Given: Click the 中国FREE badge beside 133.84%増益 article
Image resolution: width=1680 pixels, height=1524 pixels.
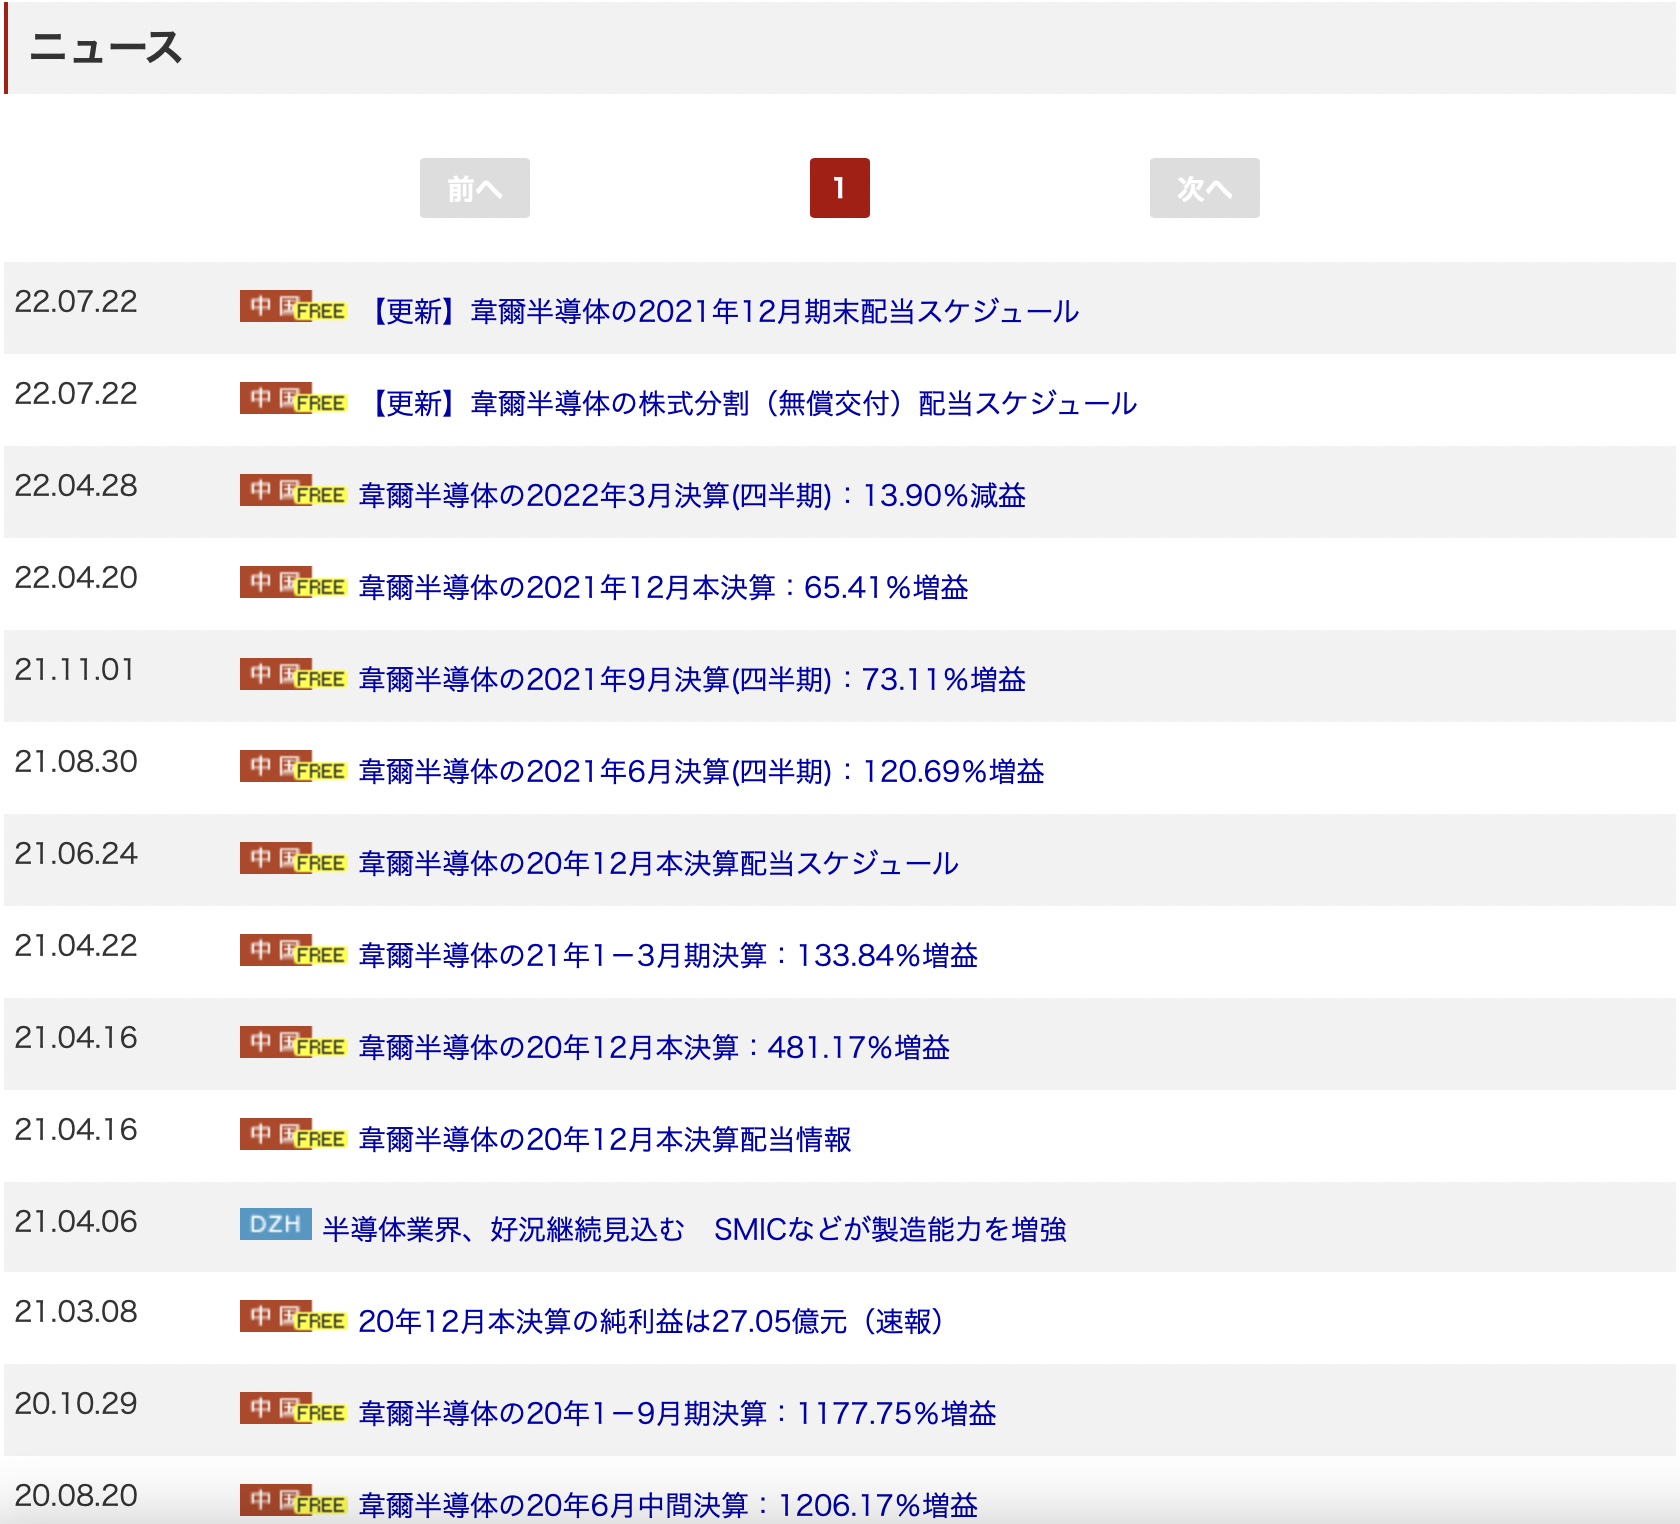Looking at the screenshot, I should coord(293,951).
